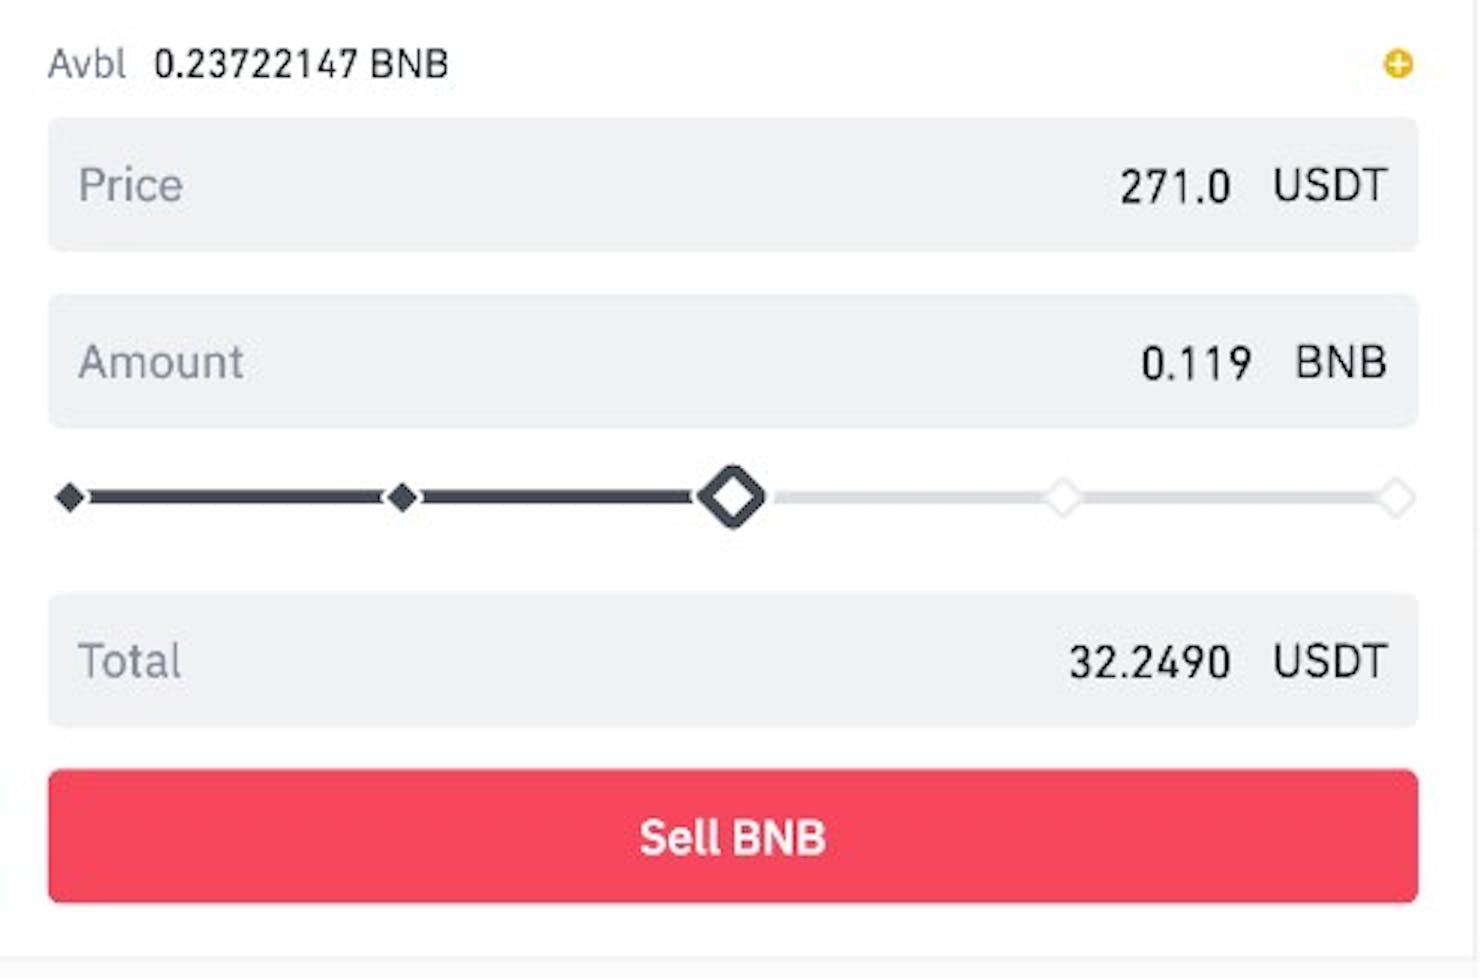The image size is (1482, 978).
Task: Click the Price row label
Action: tap(131, 185)
